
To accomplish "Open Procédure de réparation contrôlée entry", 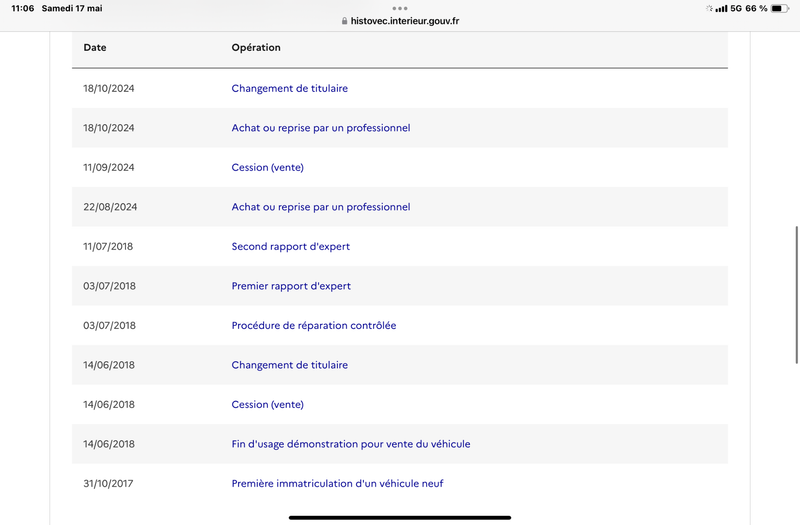I will click(314, 326).
